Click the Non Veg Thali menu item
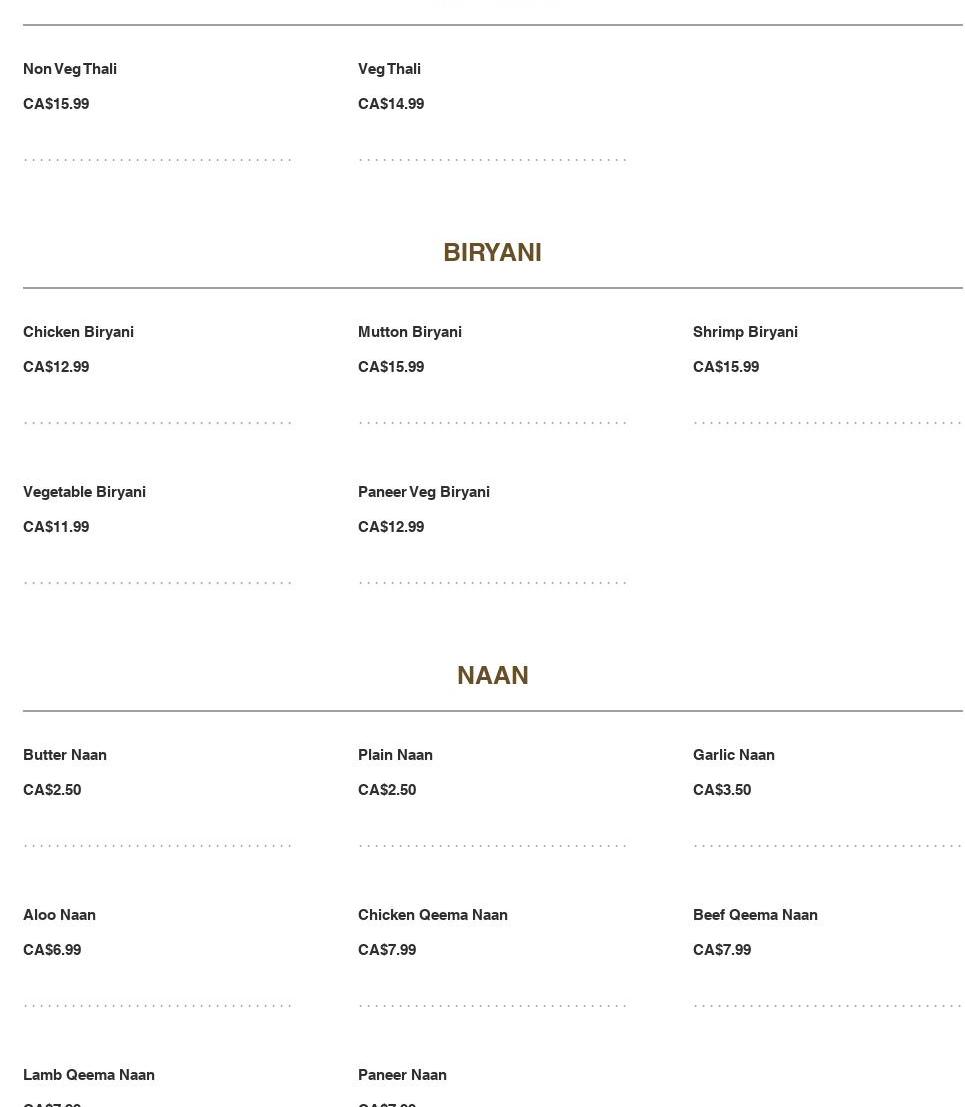Screen dimensions: 965x1107 click(x=70, y=69)
